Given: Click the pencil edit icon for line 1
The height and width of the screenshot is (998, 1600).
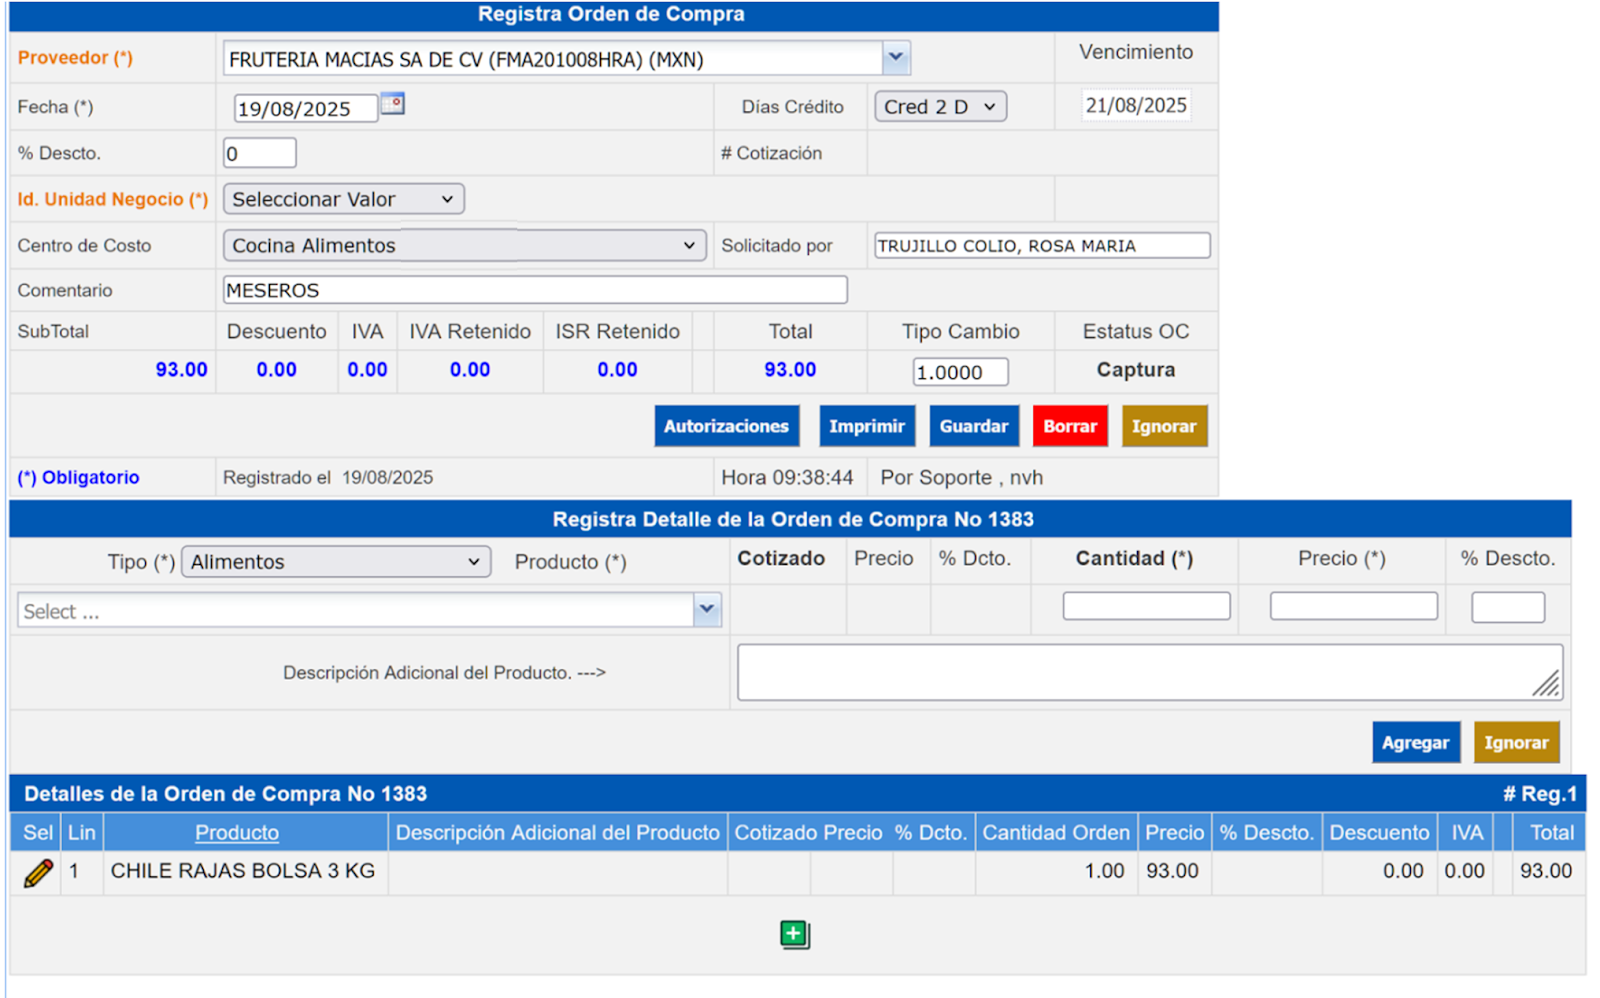Looking at the screenshot, I should (38, 872).
